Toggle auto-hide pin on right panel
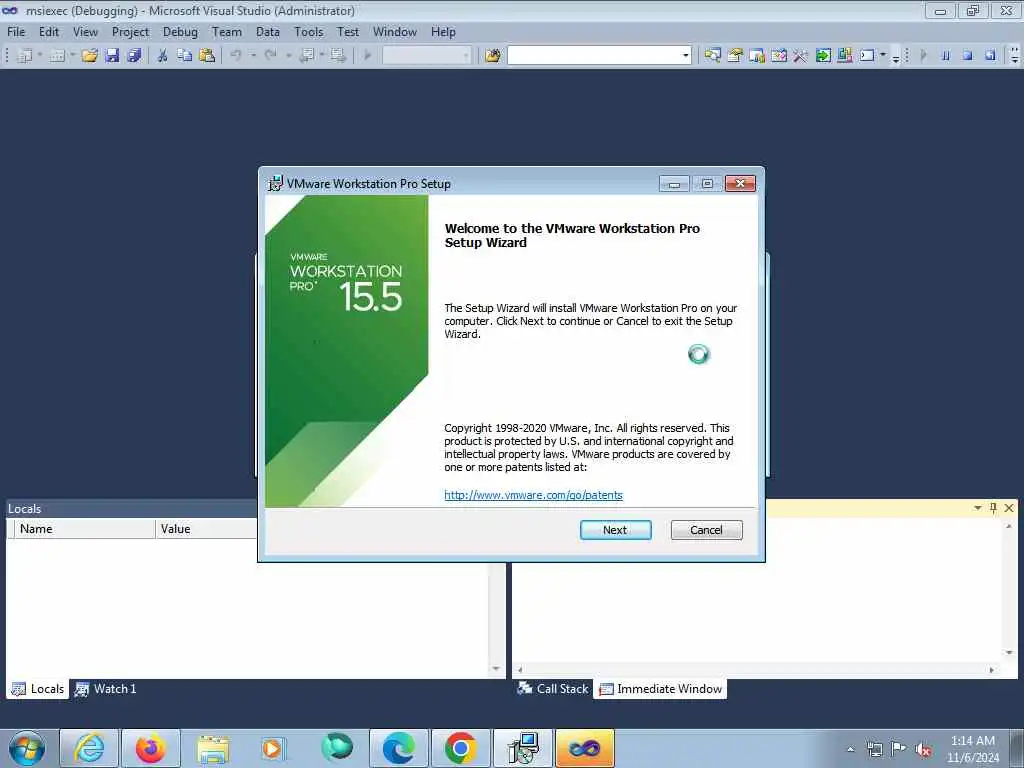This screenshot has height=768, width=1024. [x=993, y=507]
